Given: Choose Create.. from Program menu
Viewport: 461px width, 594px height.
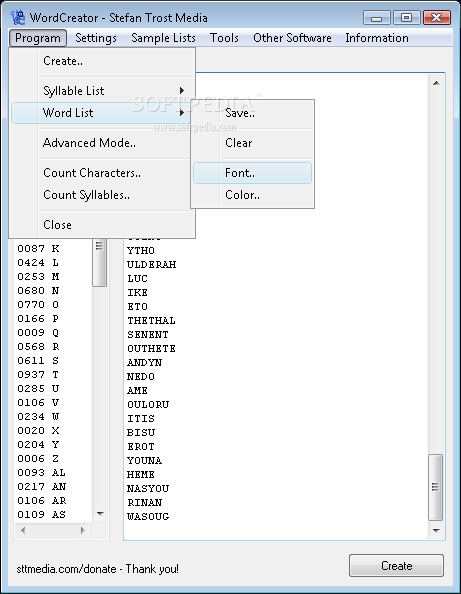Looking at the screenshot, I should pyautogui.click(x=102, y=61).
